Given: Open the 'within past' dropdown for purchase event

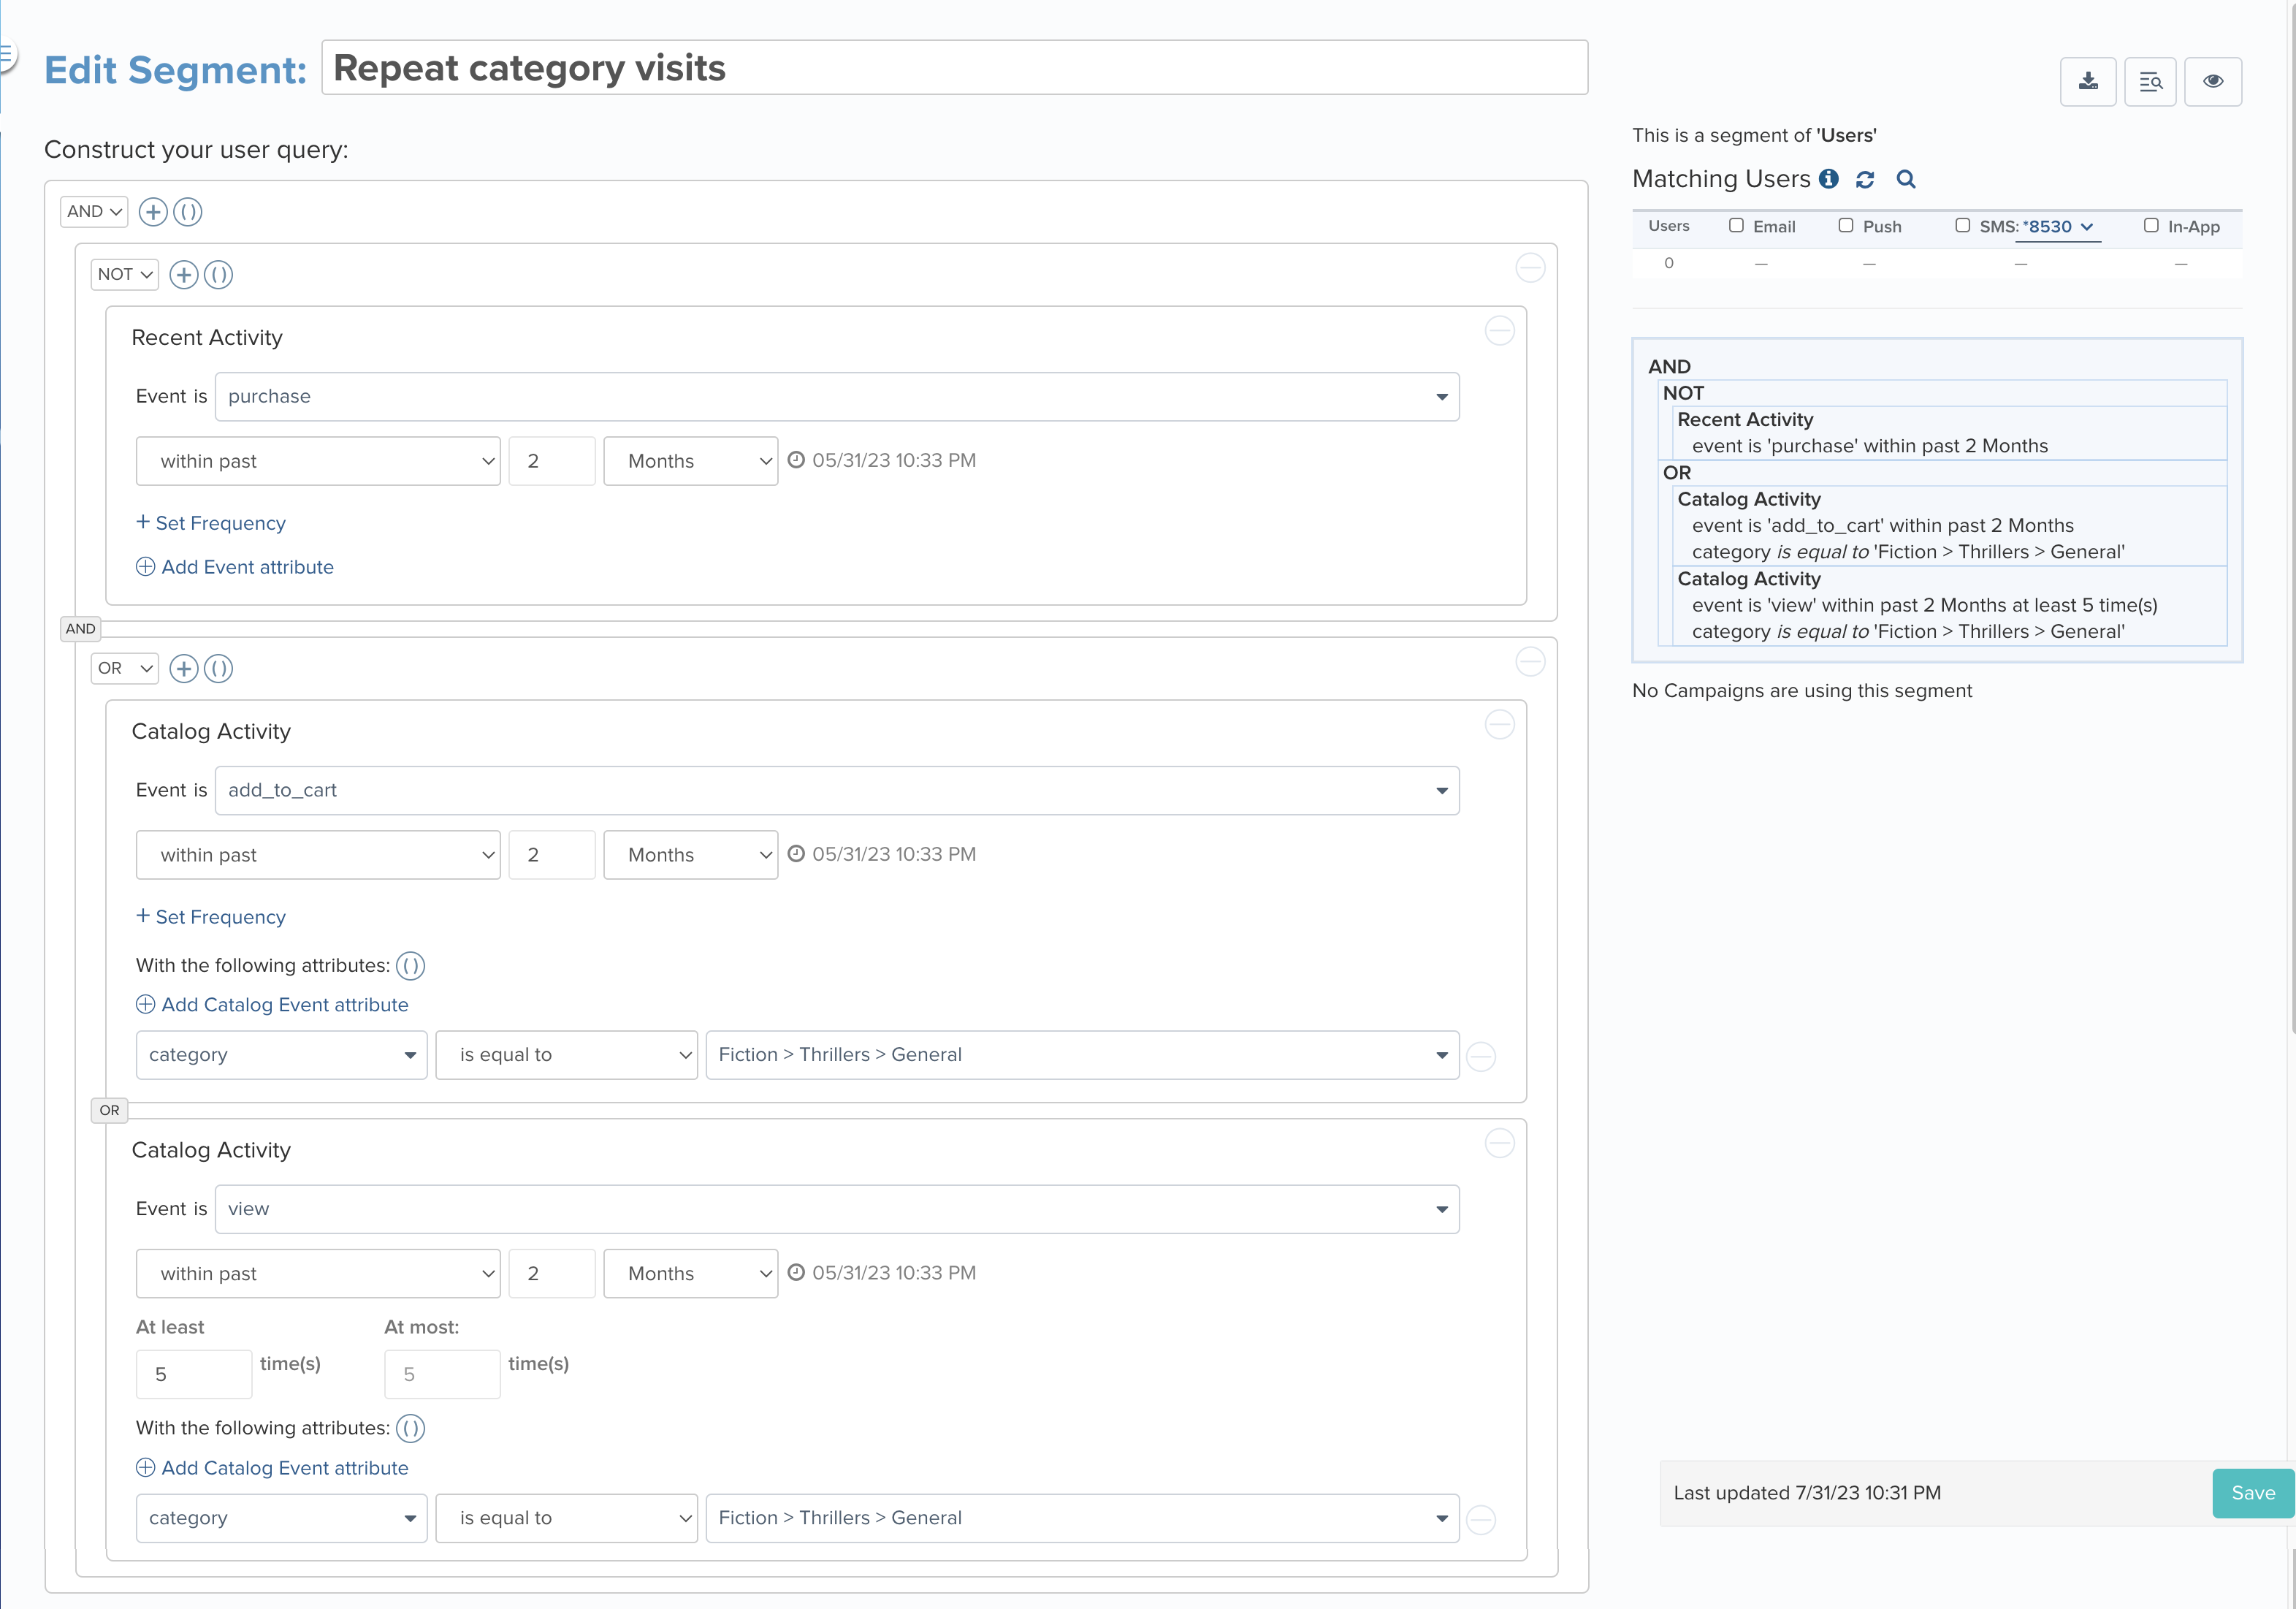Looking at the screenshot, I should pos(318,460).
